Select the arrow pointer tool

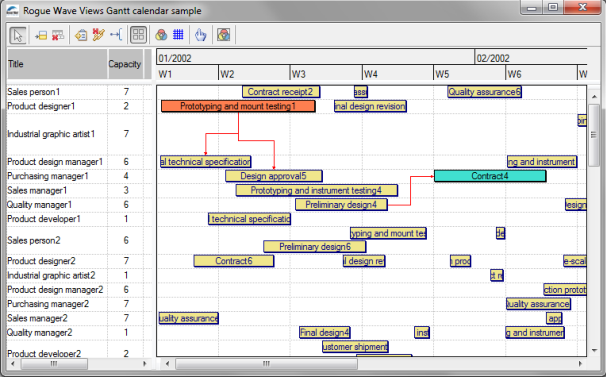tap(18, 35)
